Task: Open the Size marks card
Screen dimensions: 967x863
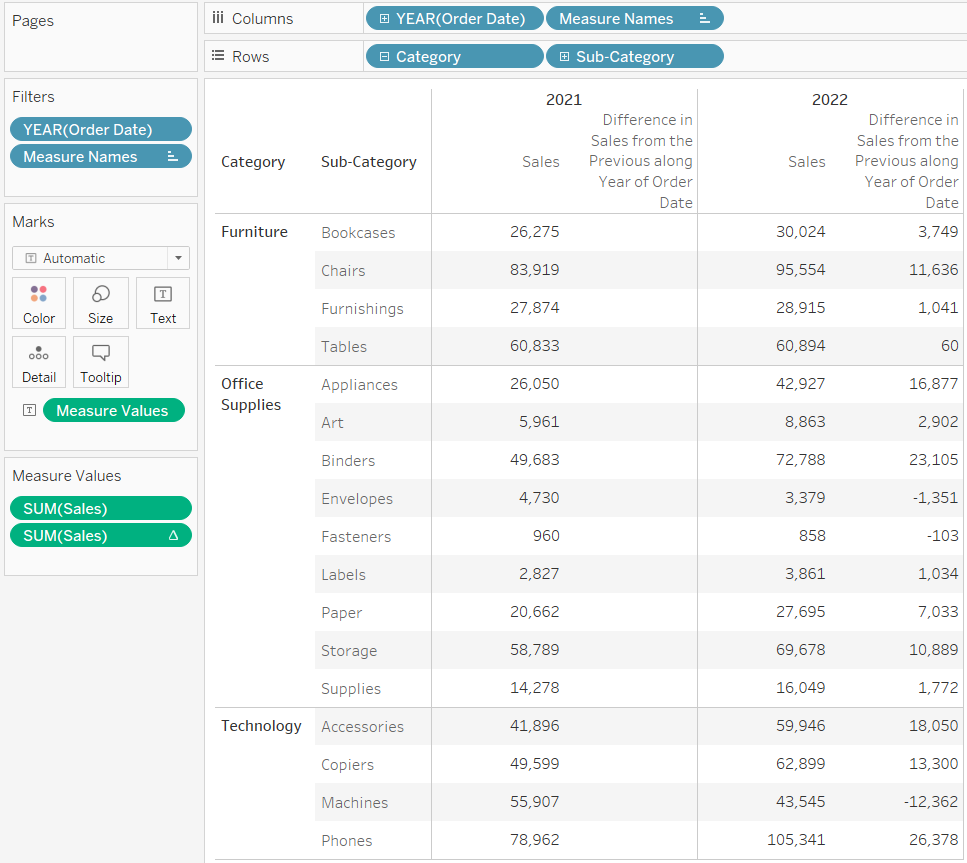Action: coord(100,303)
